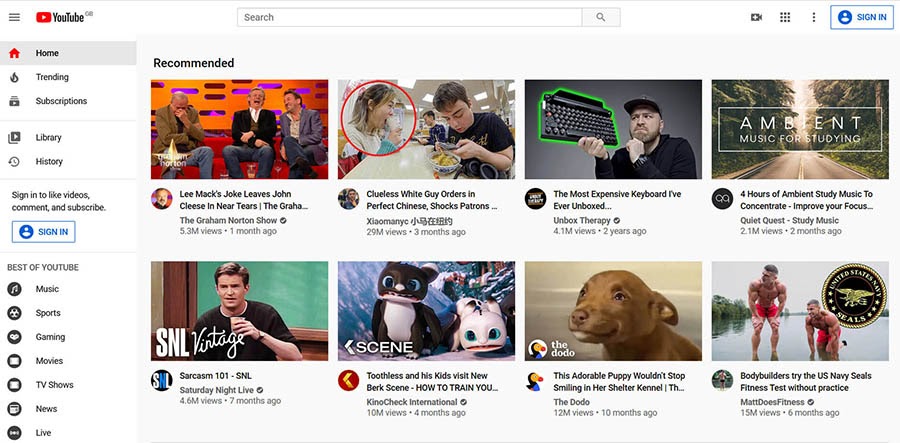Open the Bodybuilders try Navy Seals title

tap(805, 382)
